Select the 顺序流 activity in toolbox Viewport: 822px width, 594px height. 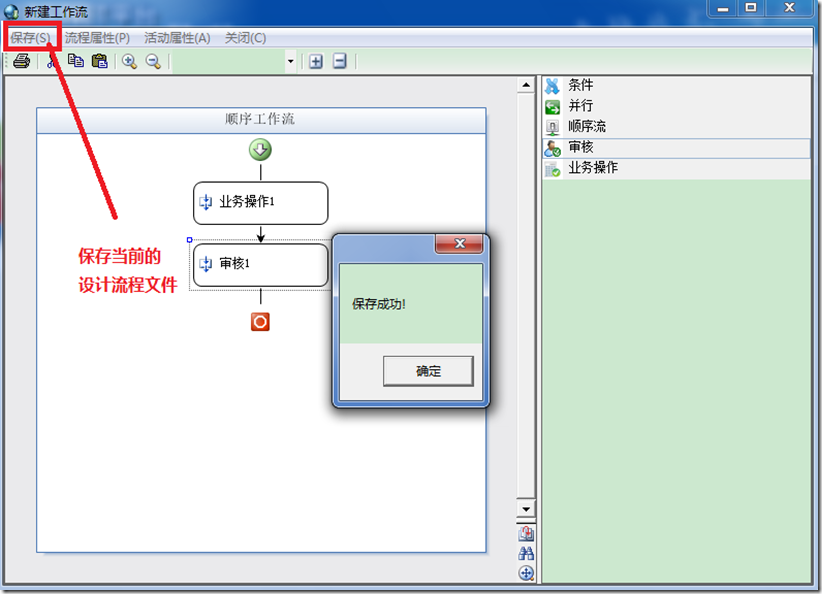click(676, 126)
